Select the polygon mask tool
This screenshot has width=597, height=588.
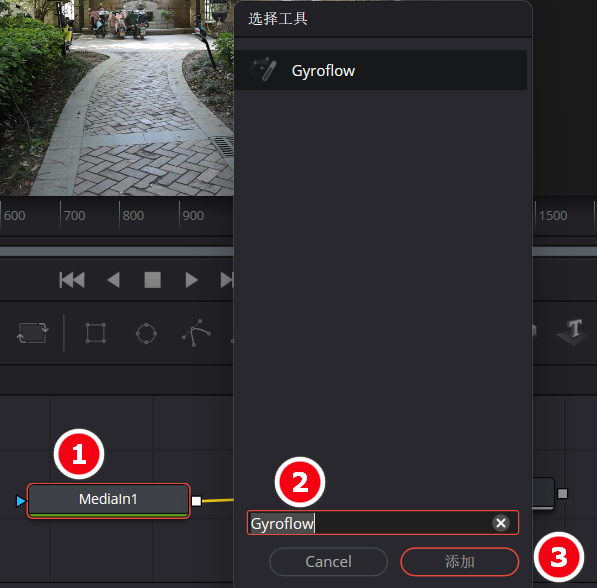[196, 333]
